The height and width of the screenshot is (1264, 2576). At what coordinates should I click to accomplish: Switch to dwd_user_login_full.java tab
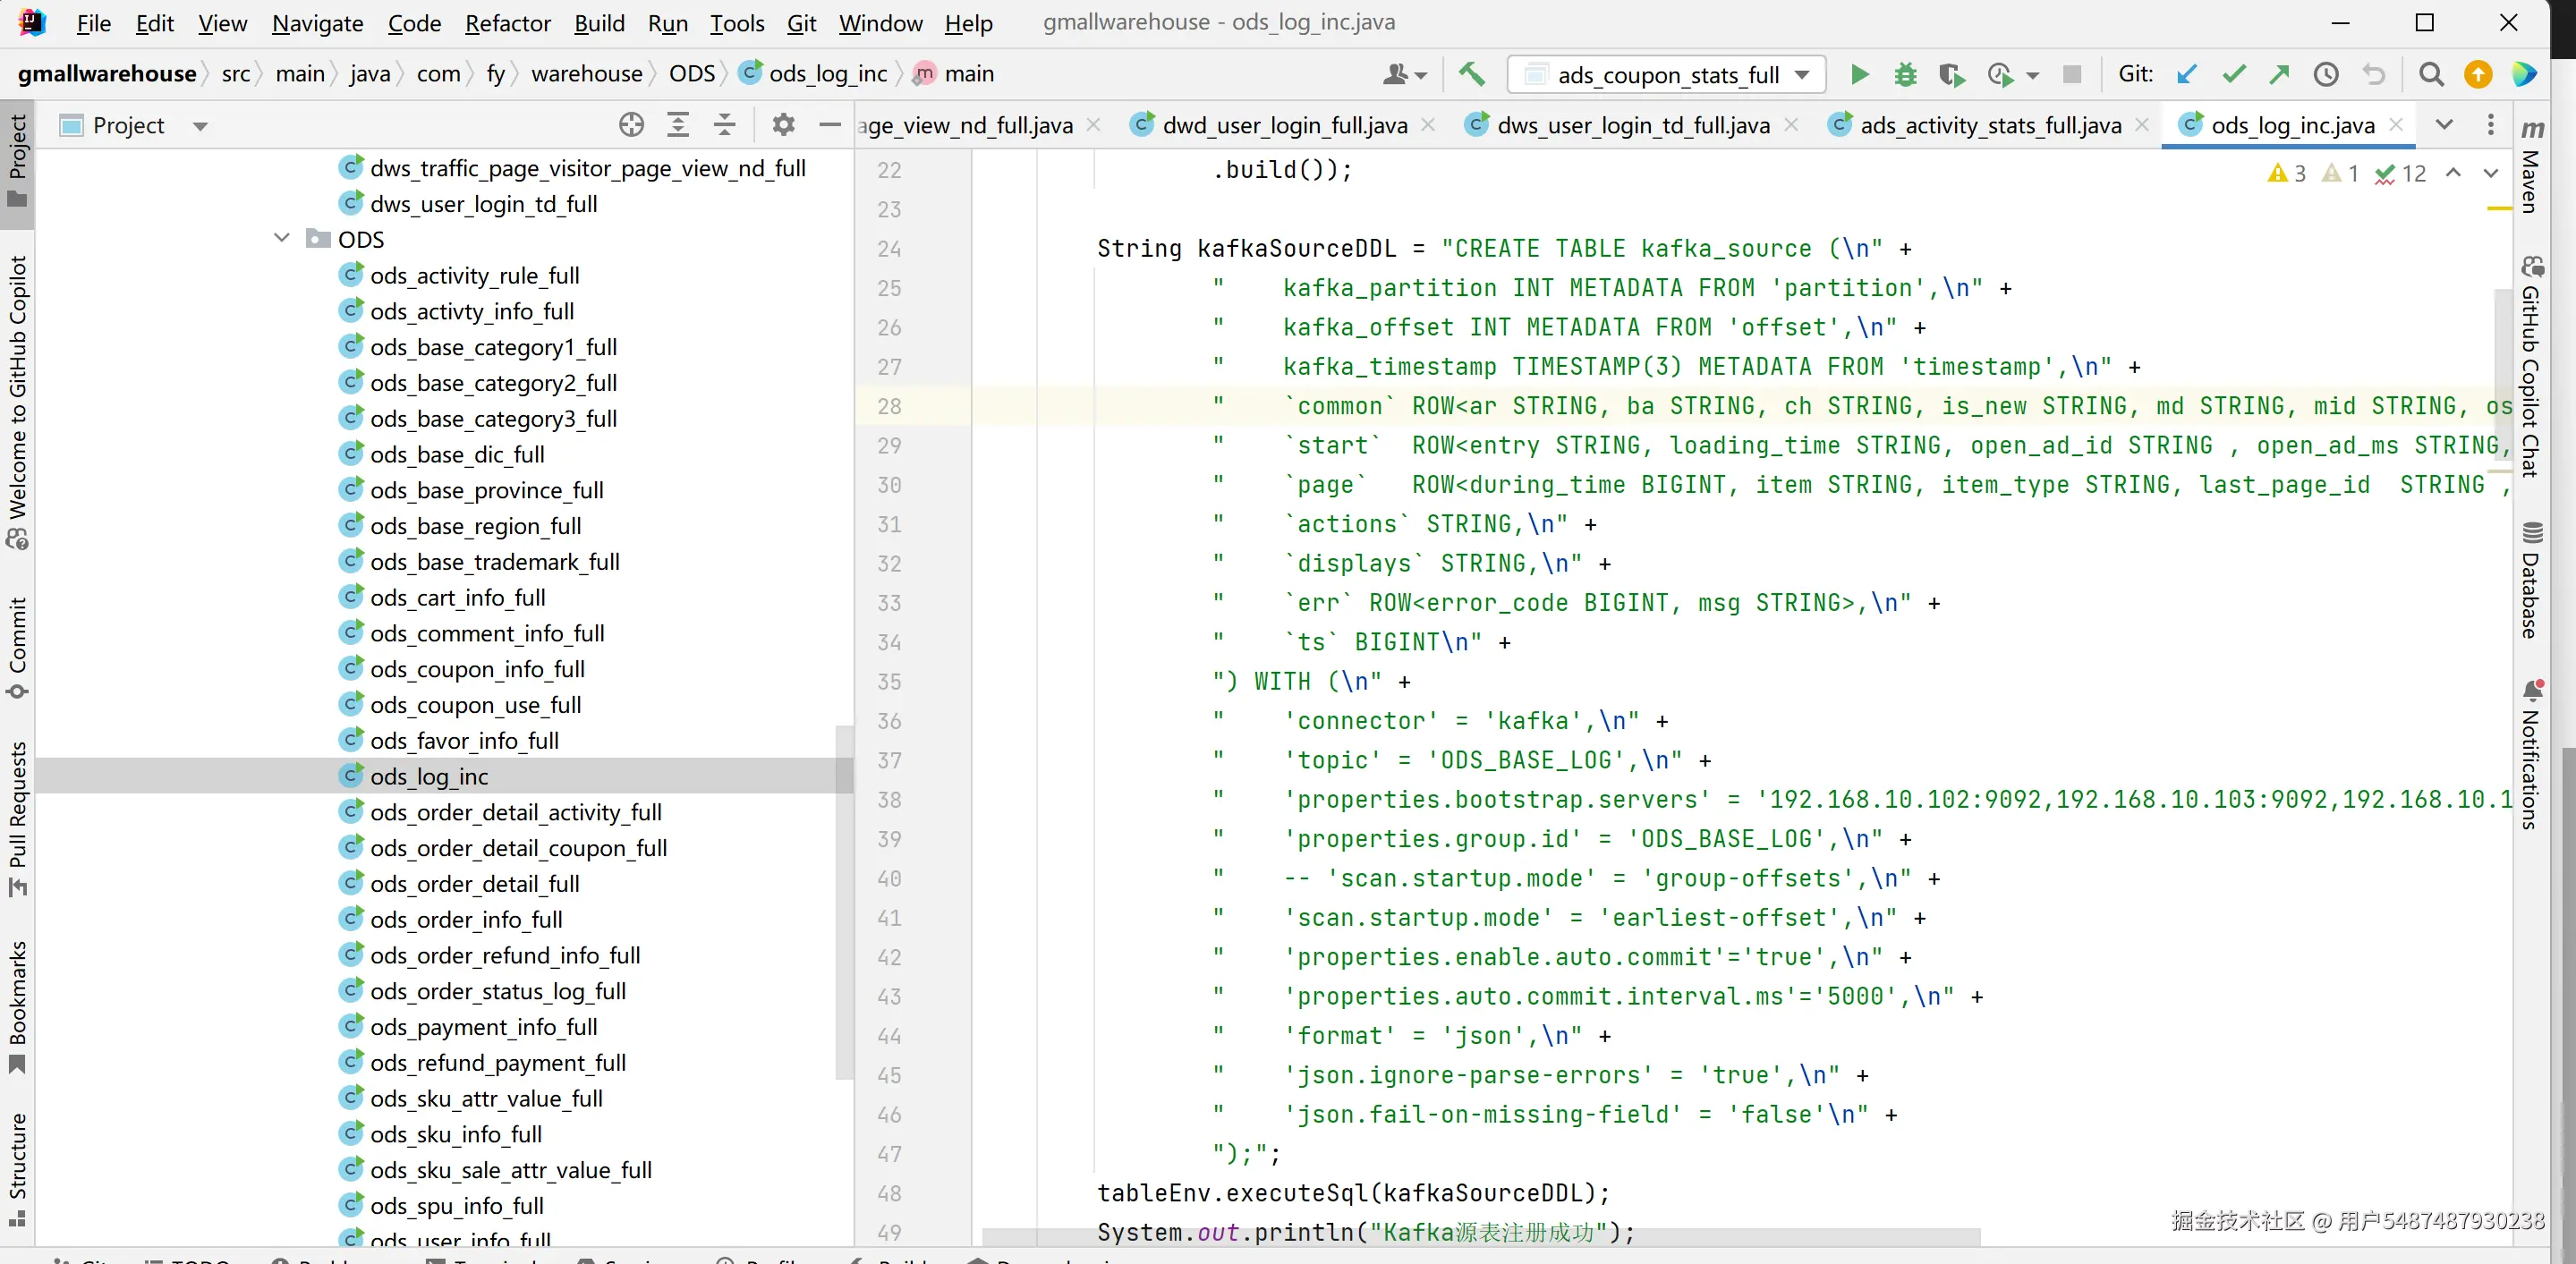coord(1284,125)
